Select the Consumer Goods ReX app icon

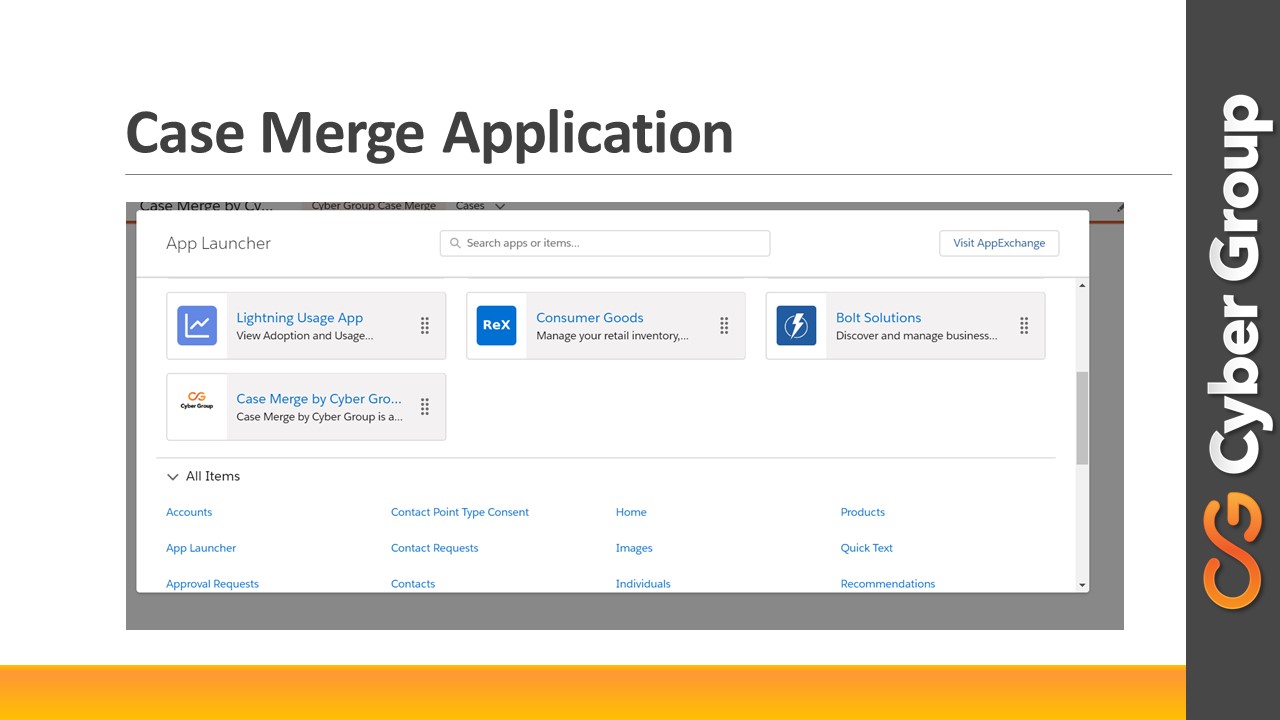click(x=497, y=325)
